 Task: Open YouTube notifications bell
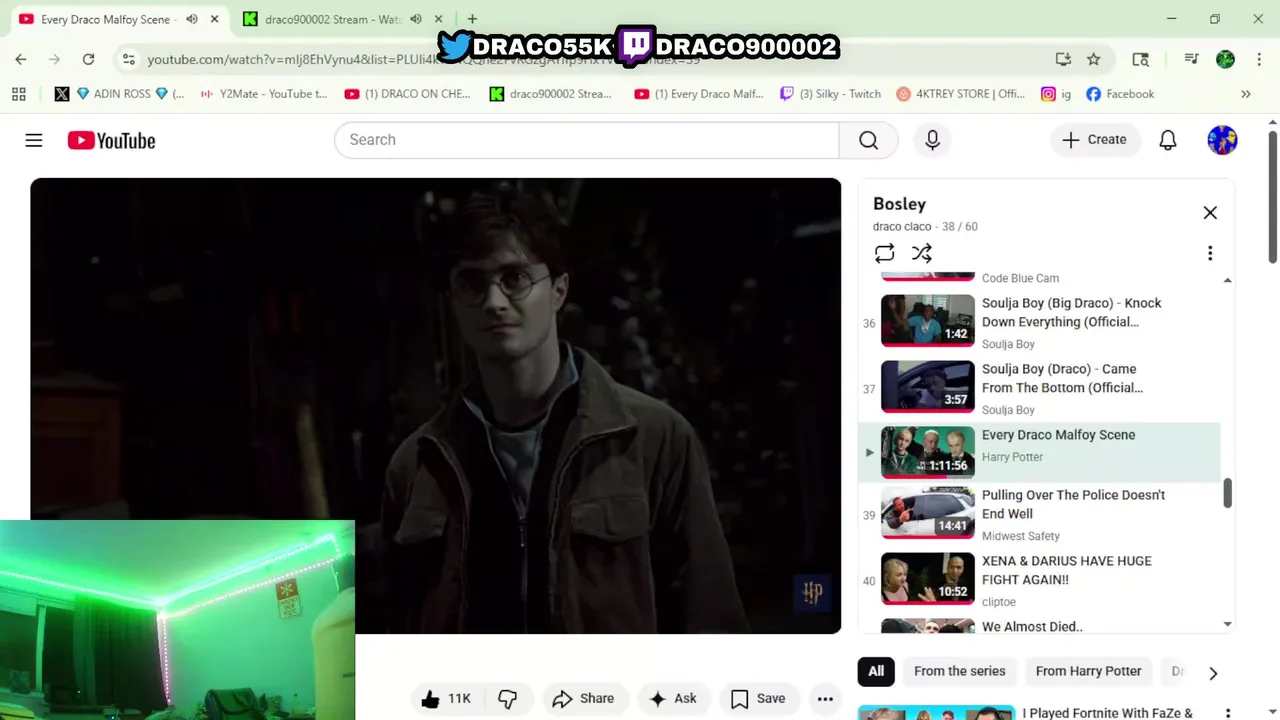[x=1167, y=140]
